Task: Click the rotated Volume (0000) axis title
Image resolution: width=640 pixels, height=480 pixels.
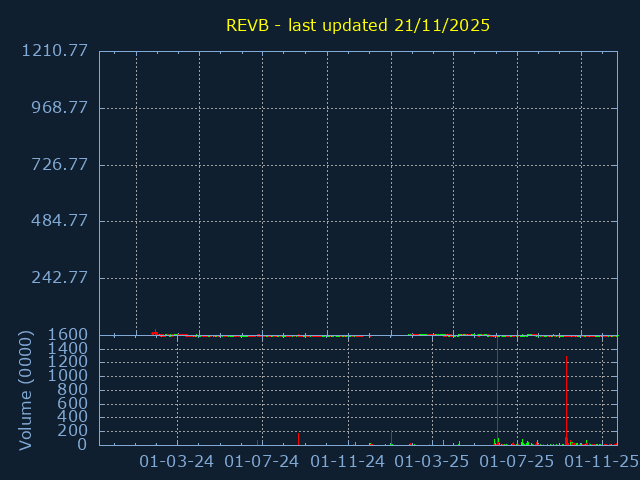Action: point(26,391)
